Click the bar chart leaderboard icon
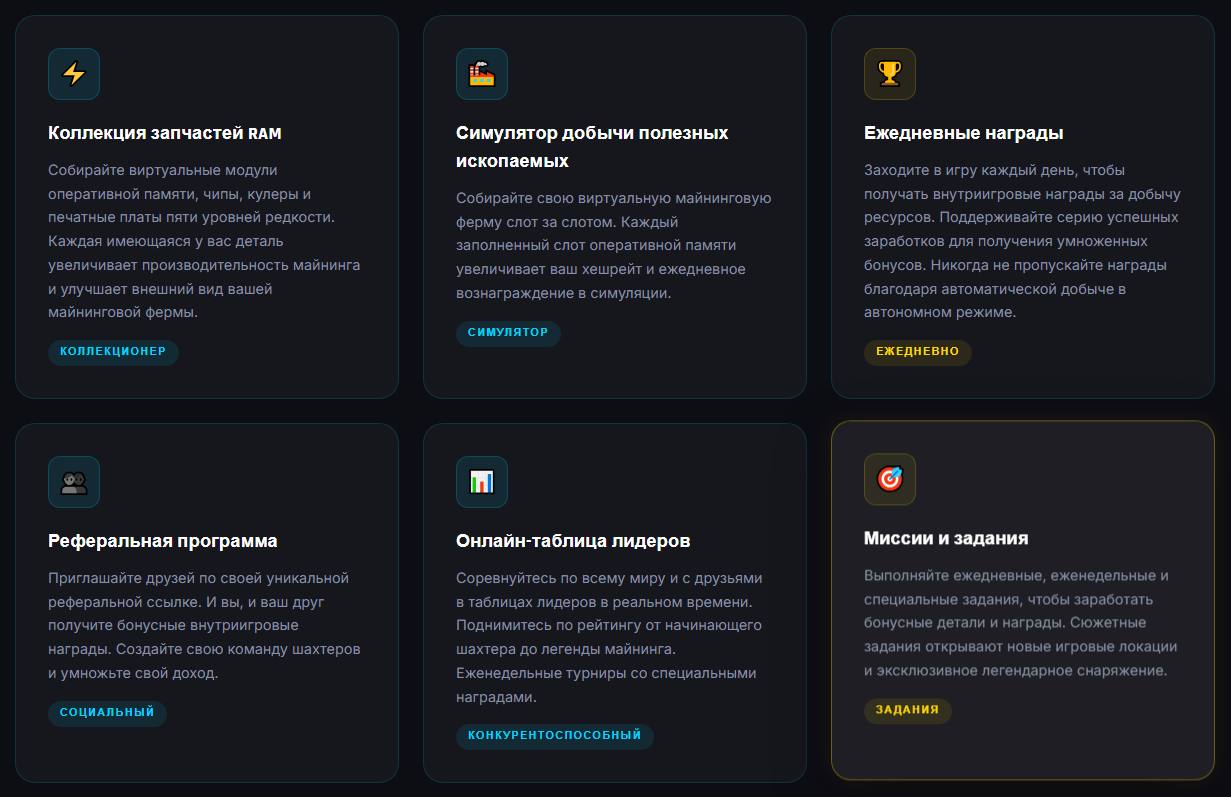This screenshot has width=1231, height=797. tap(482, 482)
